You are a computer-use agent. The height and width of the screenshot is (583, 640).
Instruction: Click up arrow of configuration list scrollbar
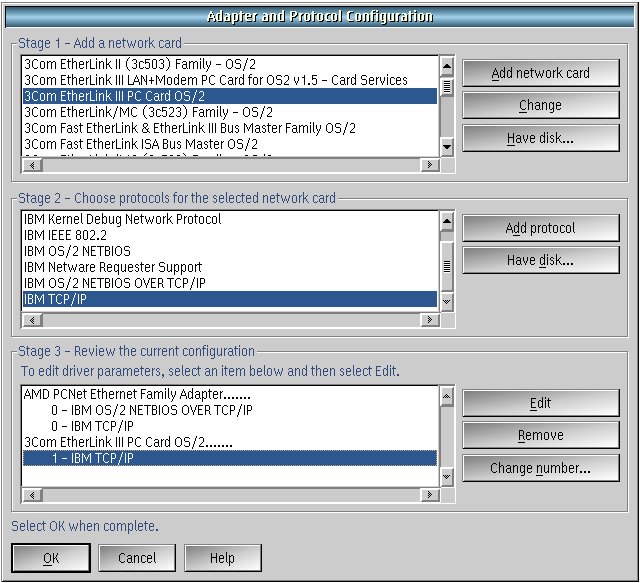(447, 396)
